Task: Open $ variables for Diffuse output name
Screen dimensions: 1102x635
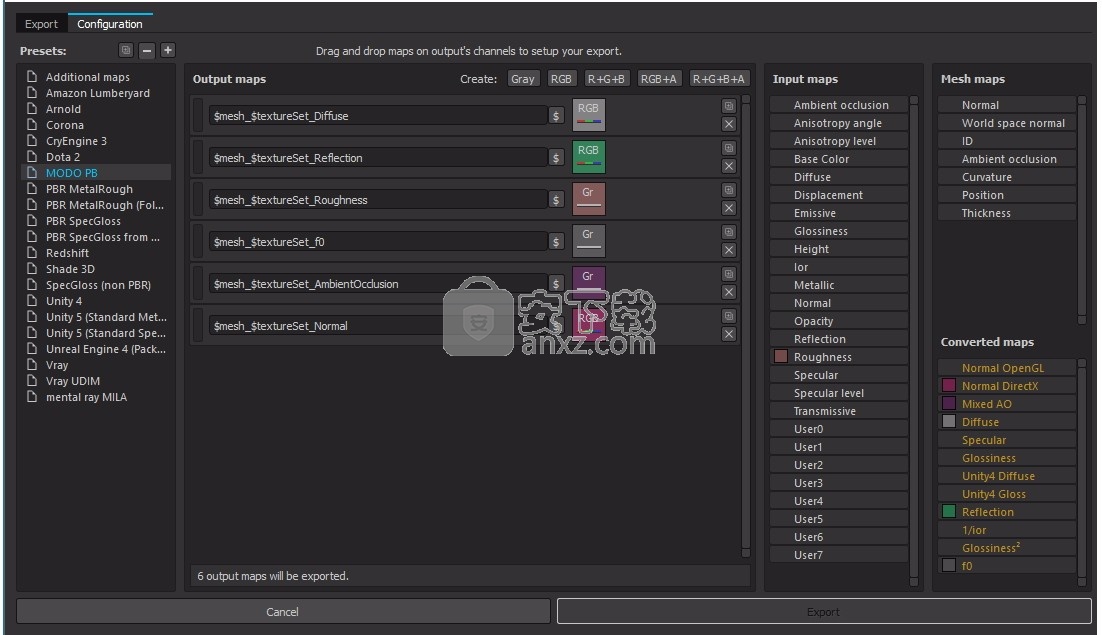Action: pos(556,116)
